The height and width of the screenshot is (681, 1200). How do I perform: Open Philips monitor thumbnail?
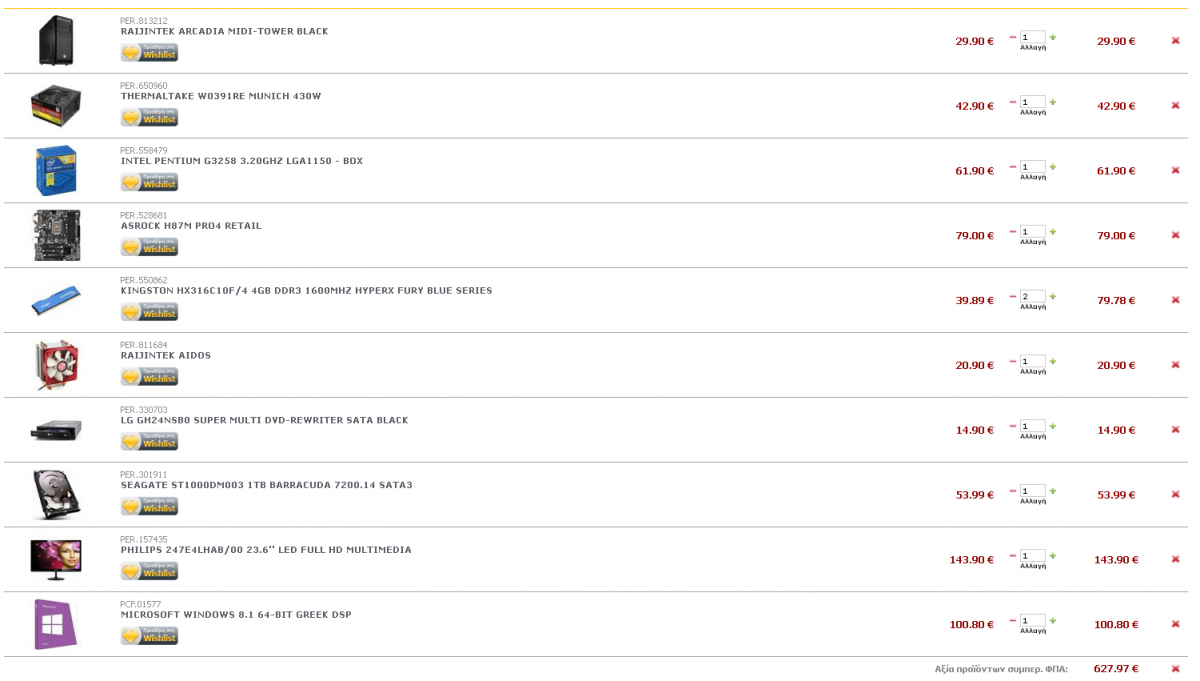point(56,559)
